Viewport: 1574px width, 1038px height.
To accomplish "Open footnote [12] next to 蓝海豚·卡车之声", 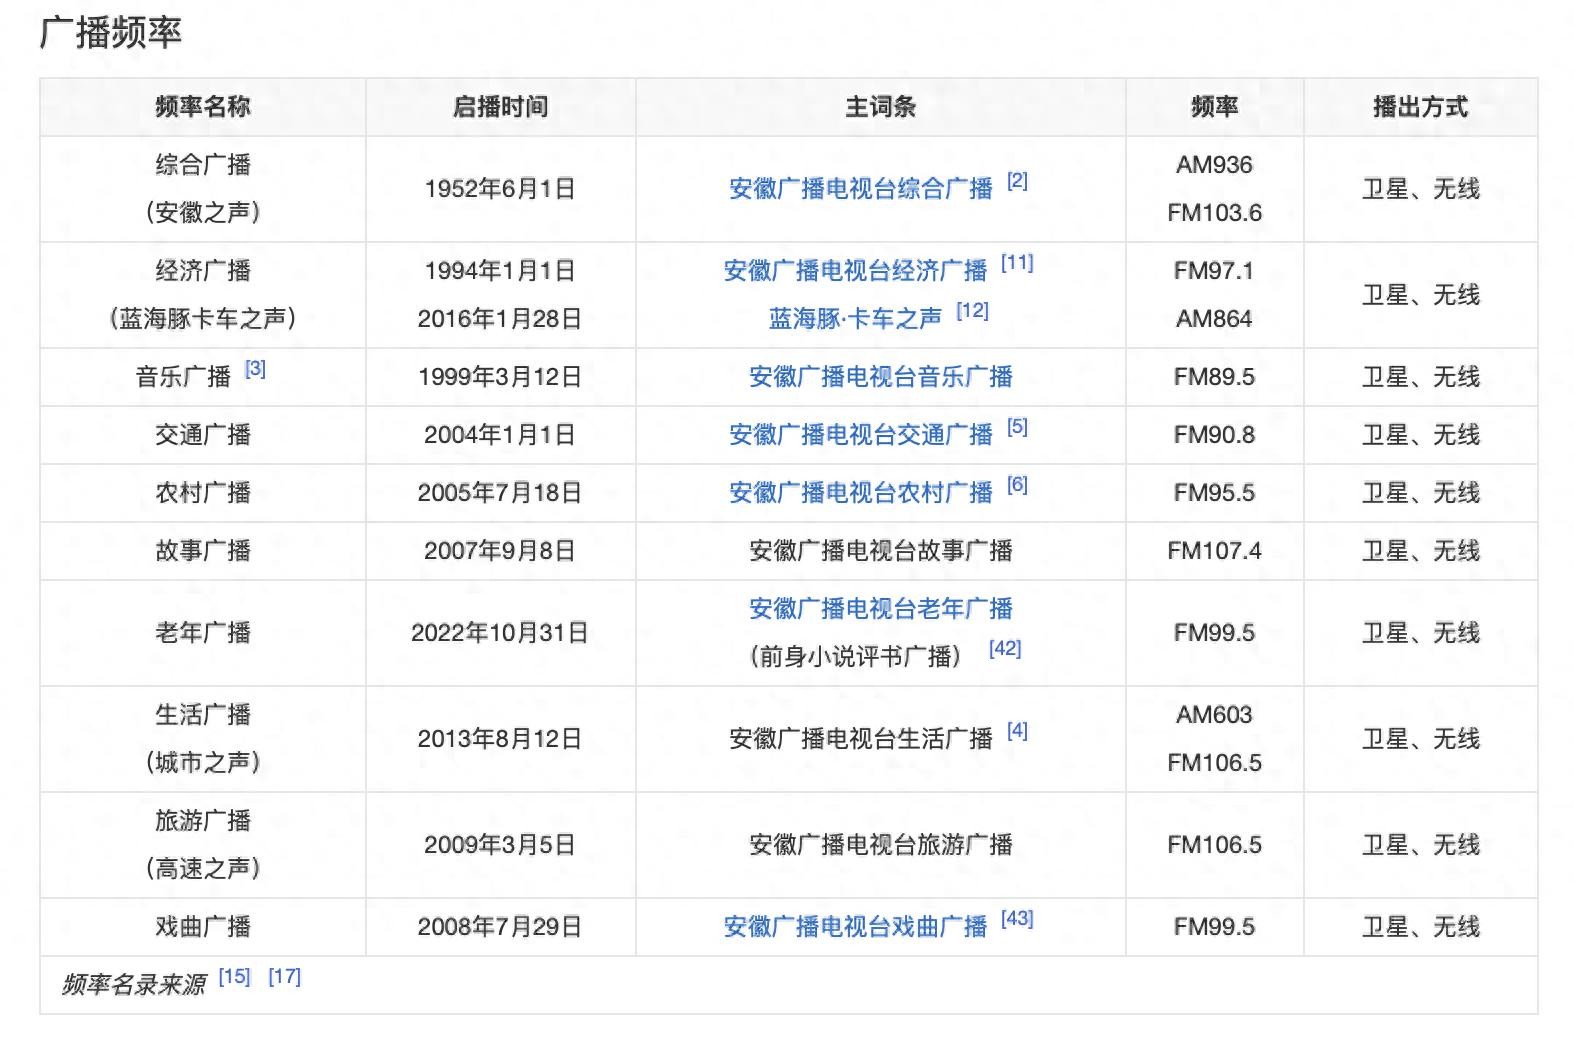I will click(x=972, y=311).
